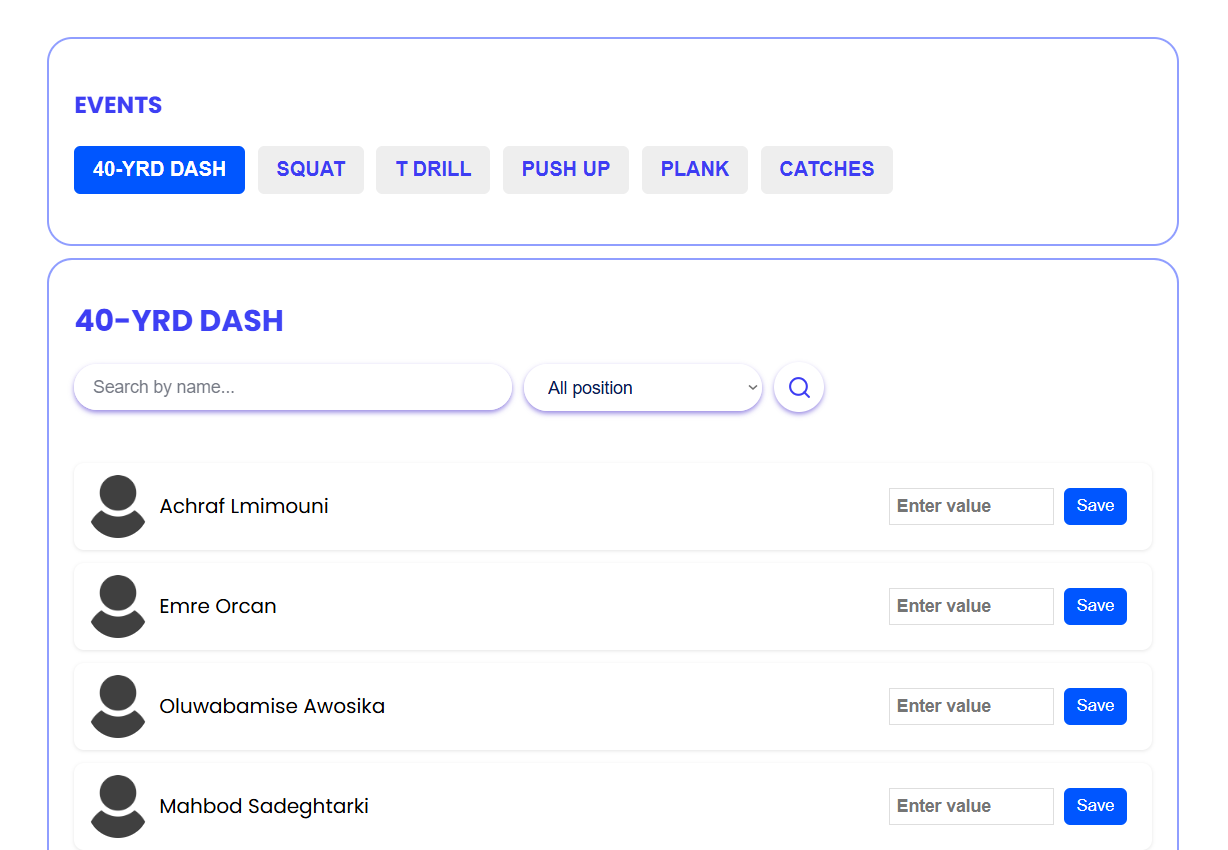Click Achraf Lmimouni's avatar icon

click(118, 506)
